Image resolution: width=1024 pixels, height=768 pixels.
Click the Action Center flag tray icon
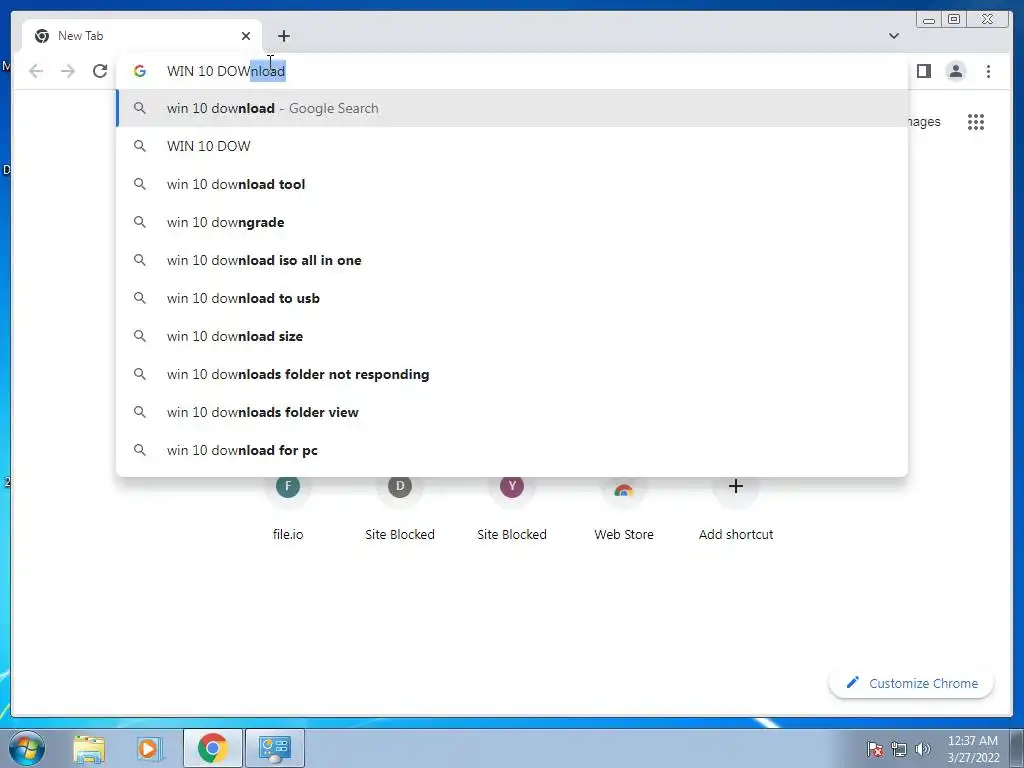pyautogui.click(x=875, y=749)
